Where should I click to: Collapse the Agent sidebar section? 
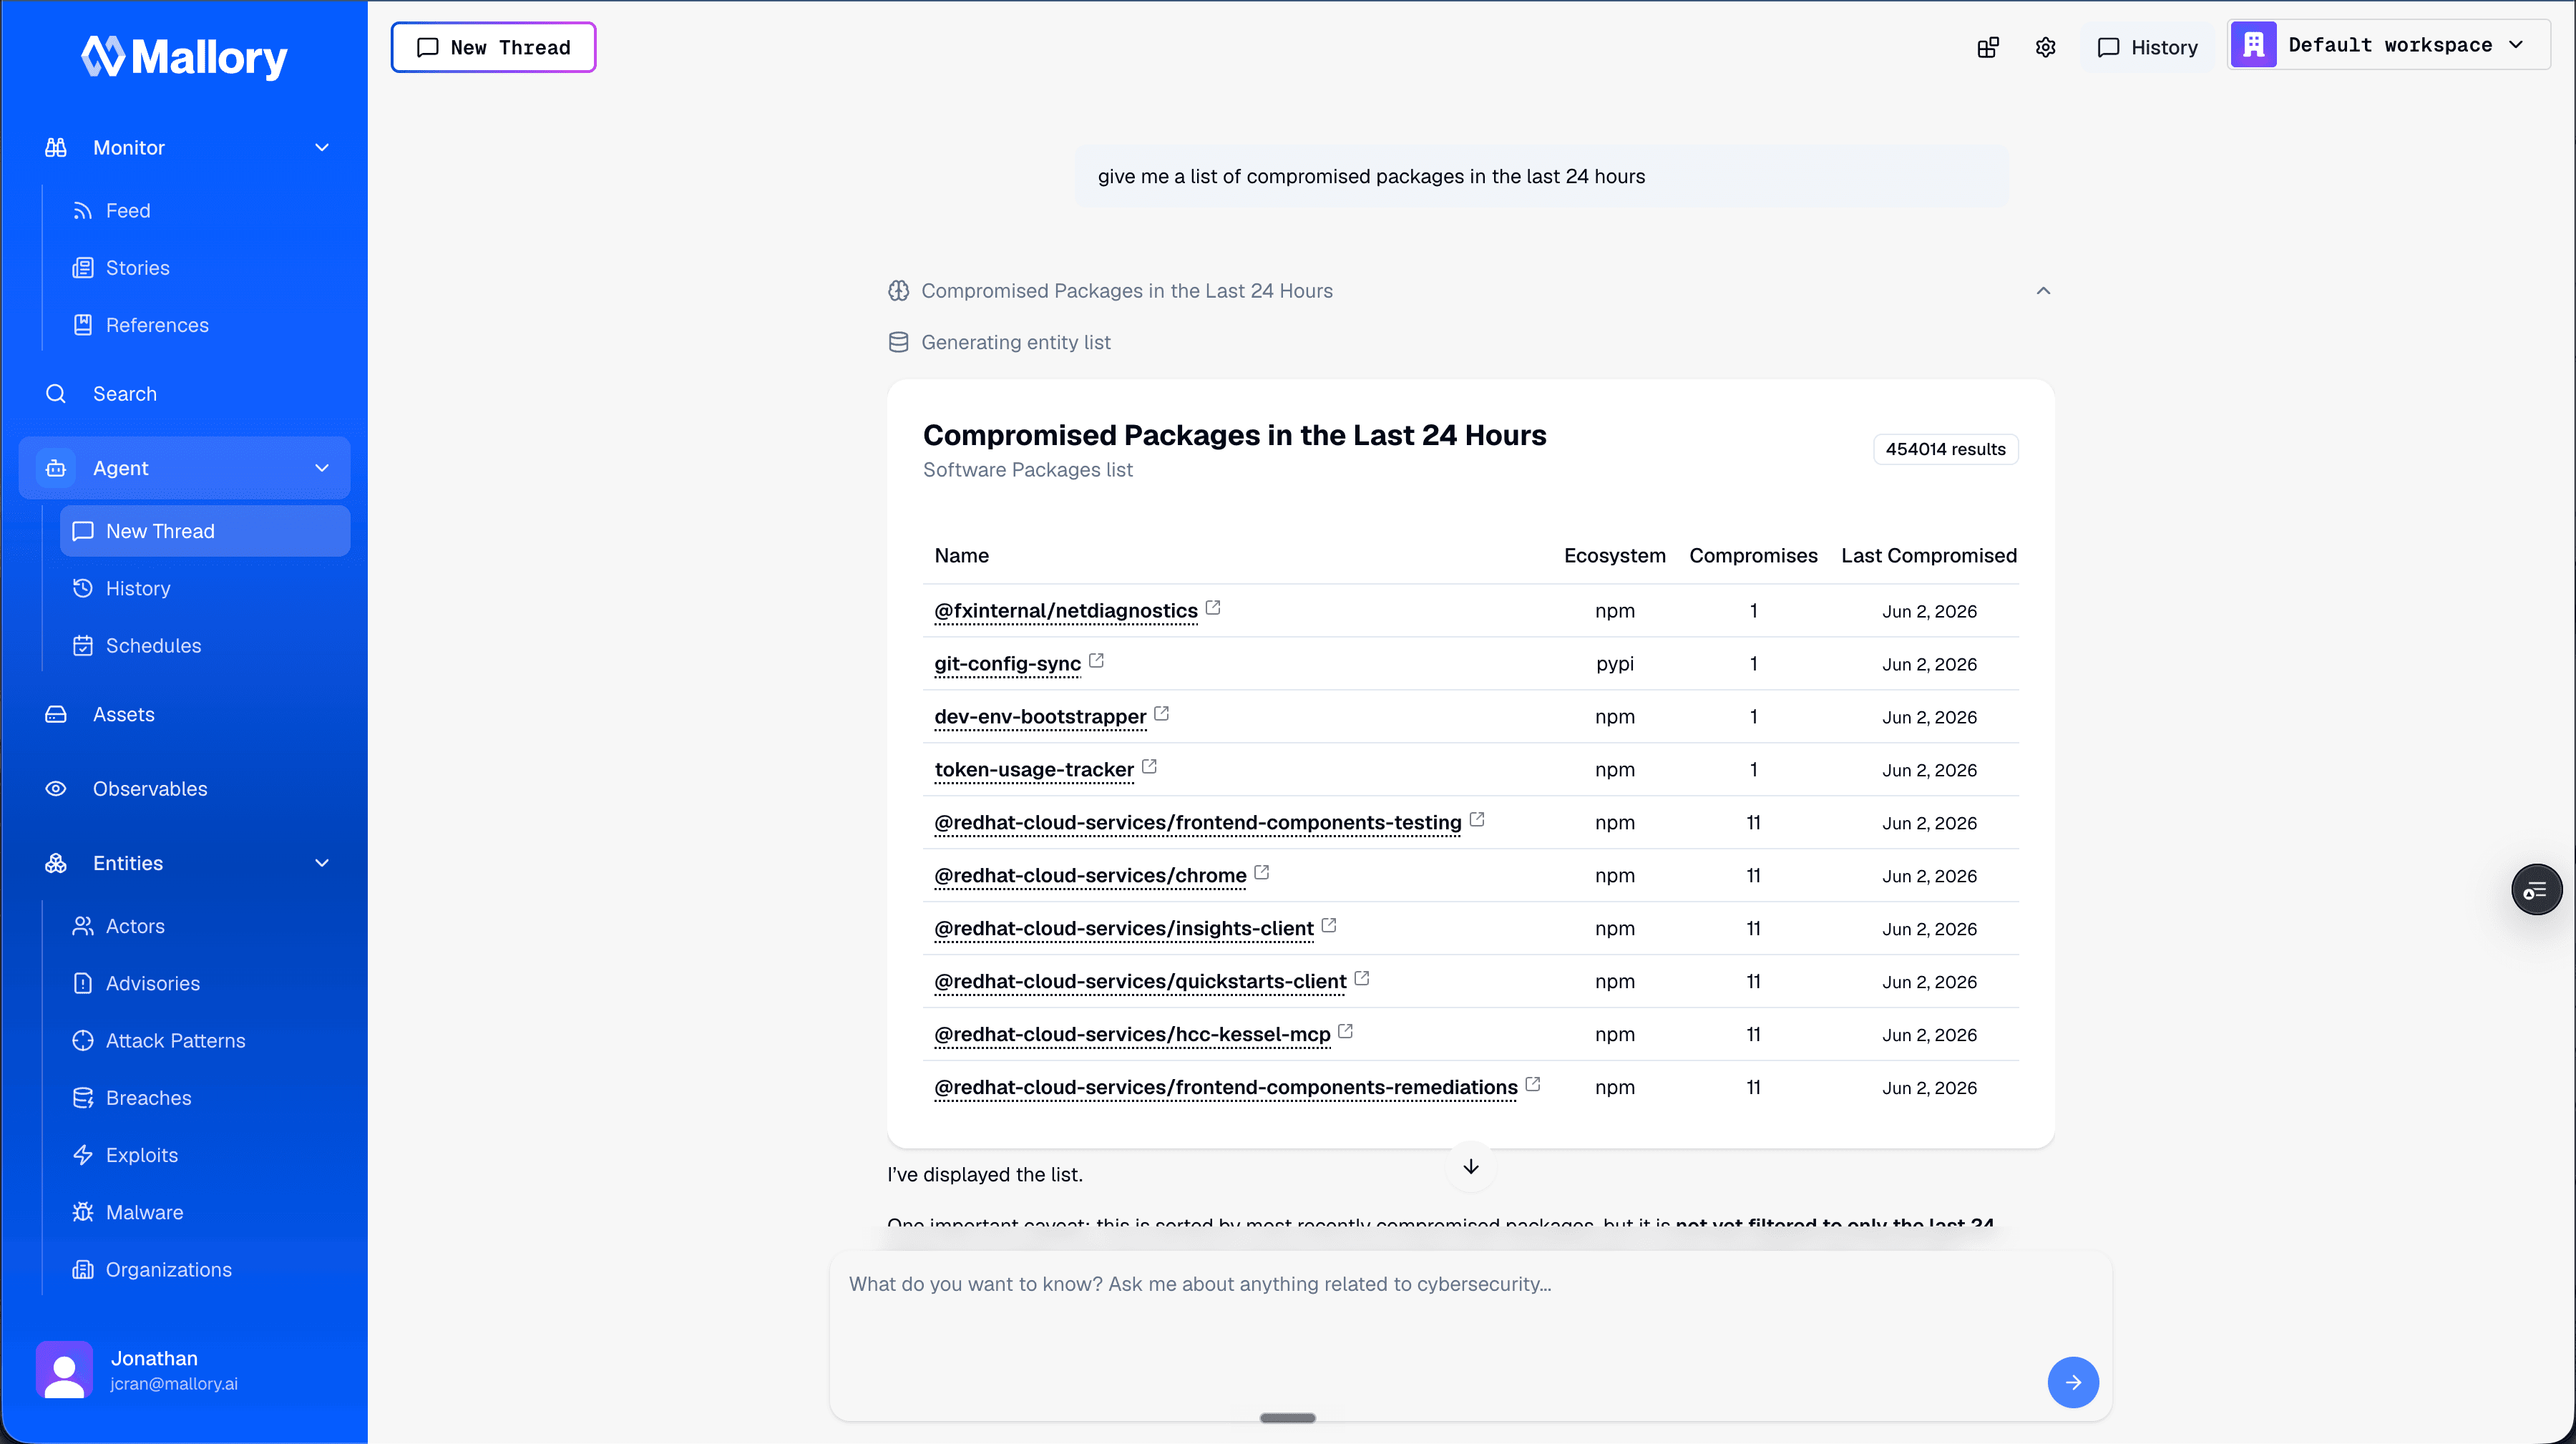pos(322,468)
